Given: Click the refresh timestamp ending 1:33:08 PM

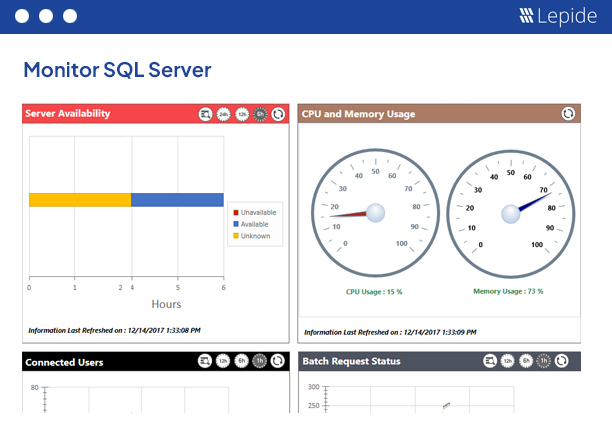Looking at the screenshot, I should click(114, 330).
